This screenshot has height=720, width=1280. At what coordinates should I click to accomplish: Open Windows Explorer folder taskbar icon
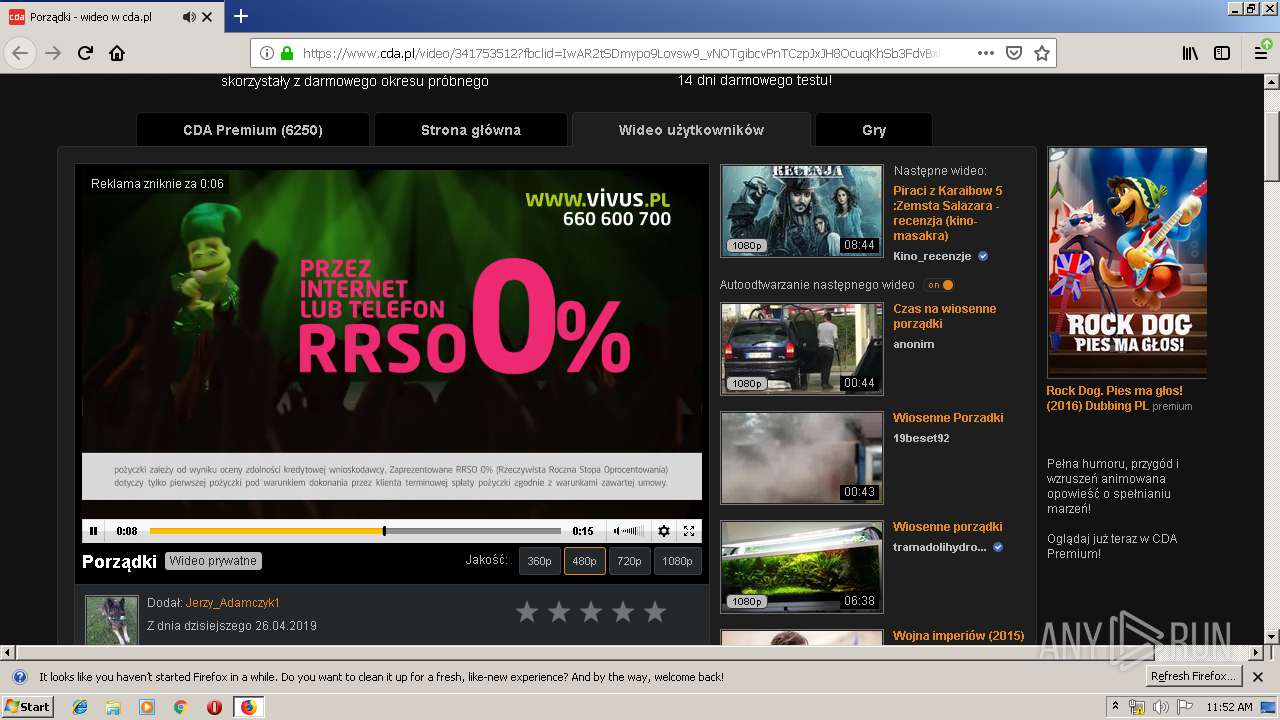click(113, 707)
